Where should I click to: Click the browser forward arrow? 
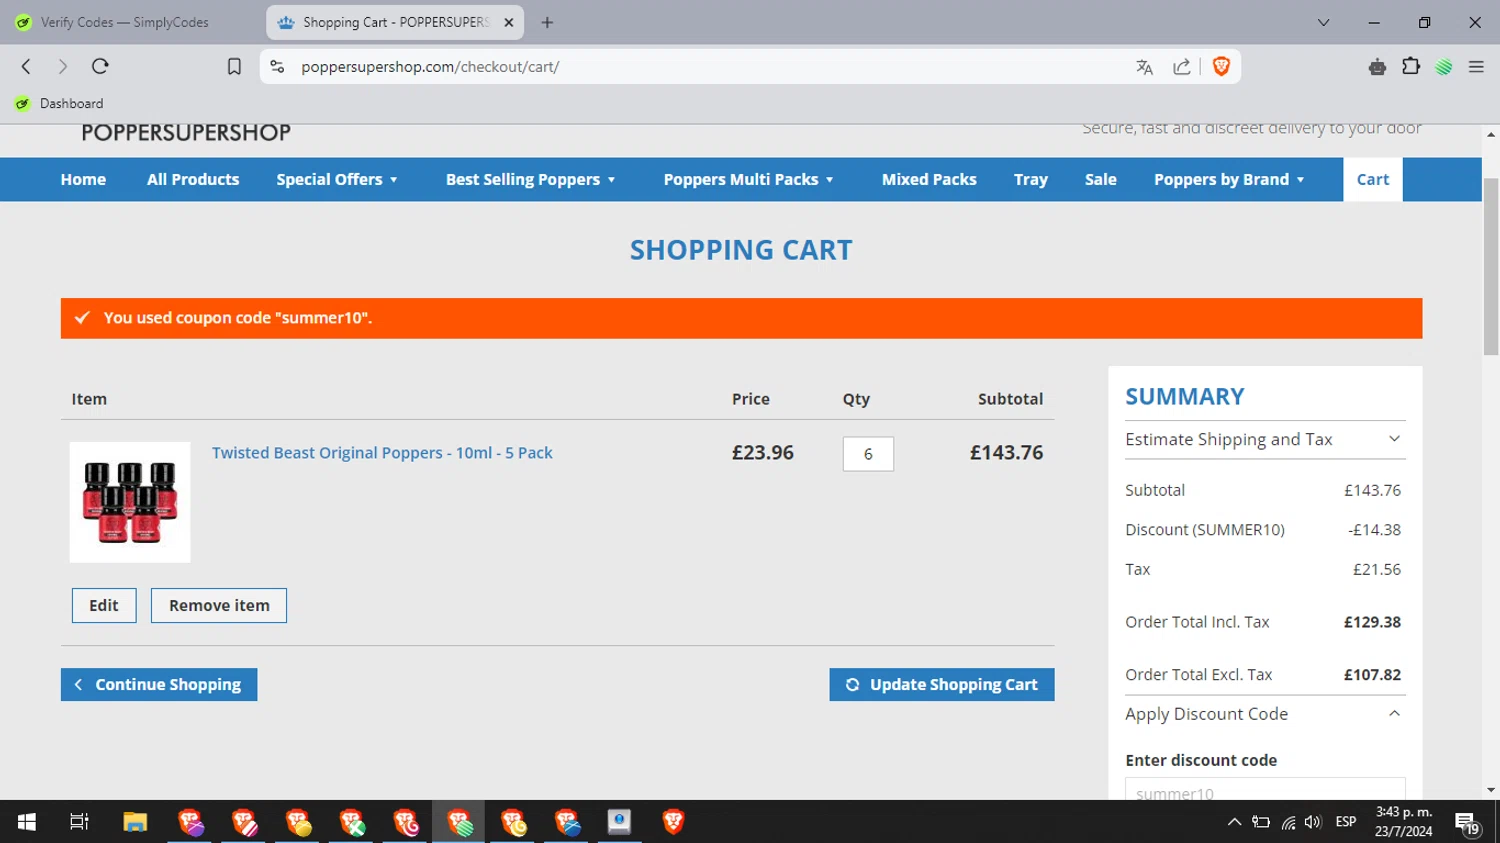(x=63, y=67)
